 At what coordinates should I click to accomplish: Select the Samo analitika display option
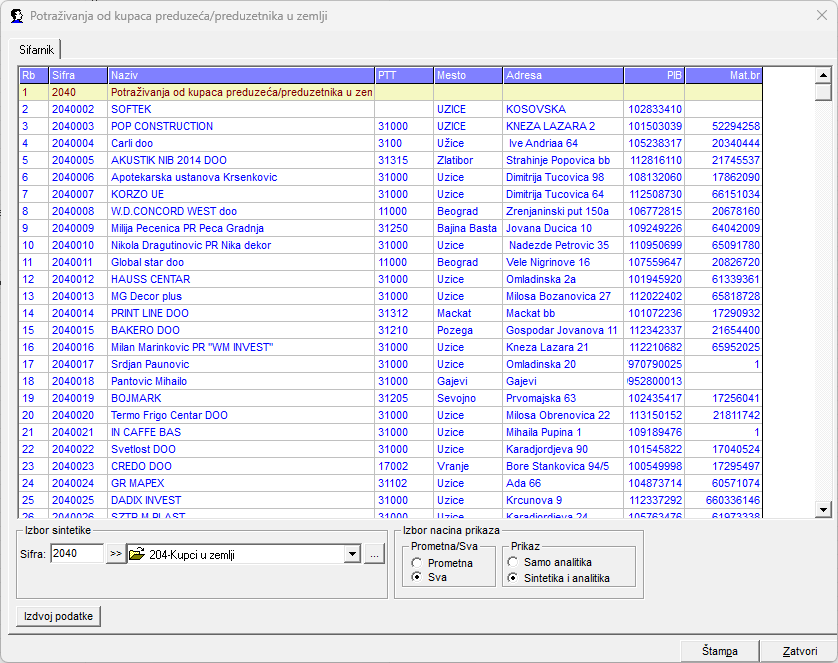[x=514, y=563]
